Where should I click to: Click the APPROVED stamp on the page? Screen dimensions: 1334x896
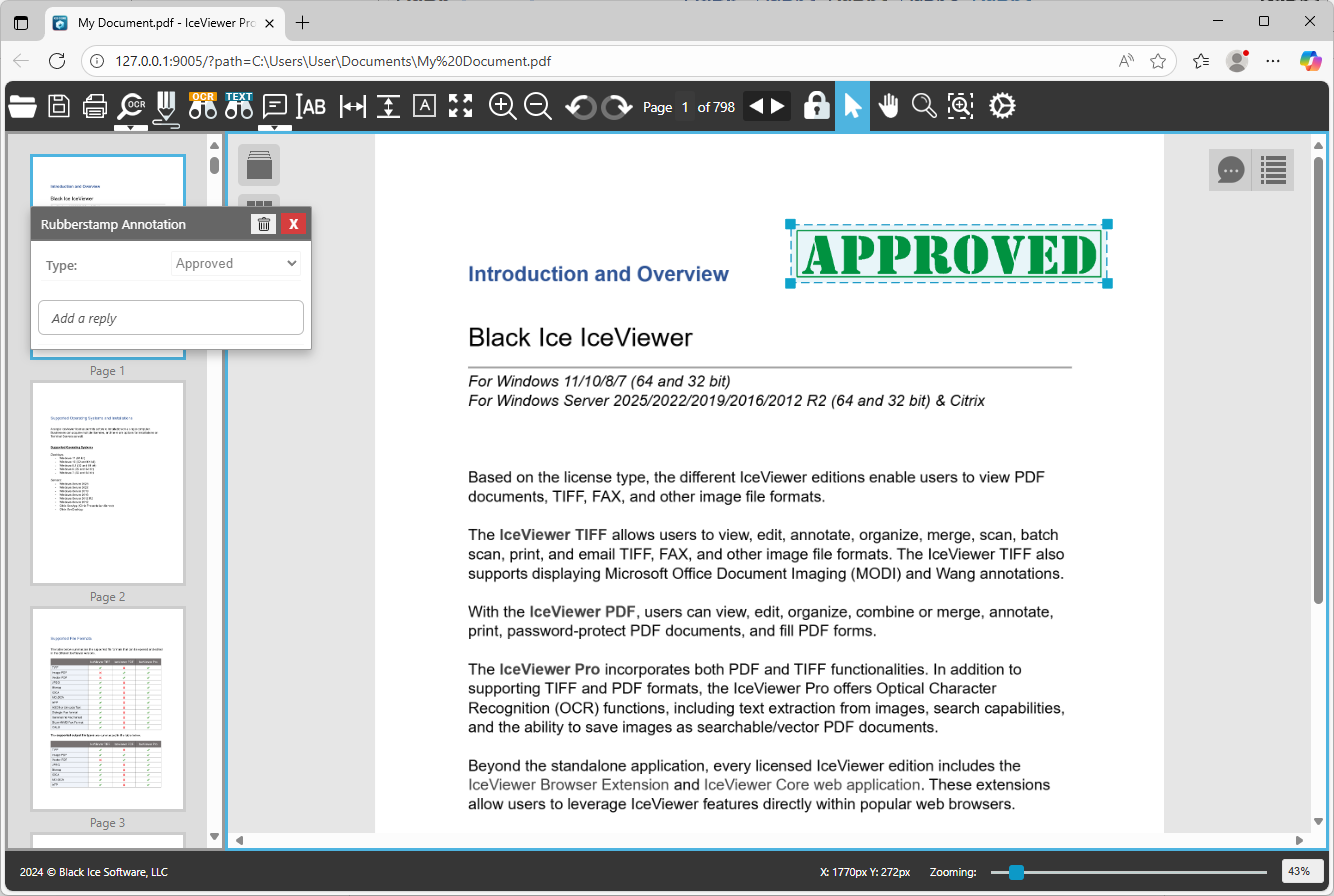[x=948, y=254]
